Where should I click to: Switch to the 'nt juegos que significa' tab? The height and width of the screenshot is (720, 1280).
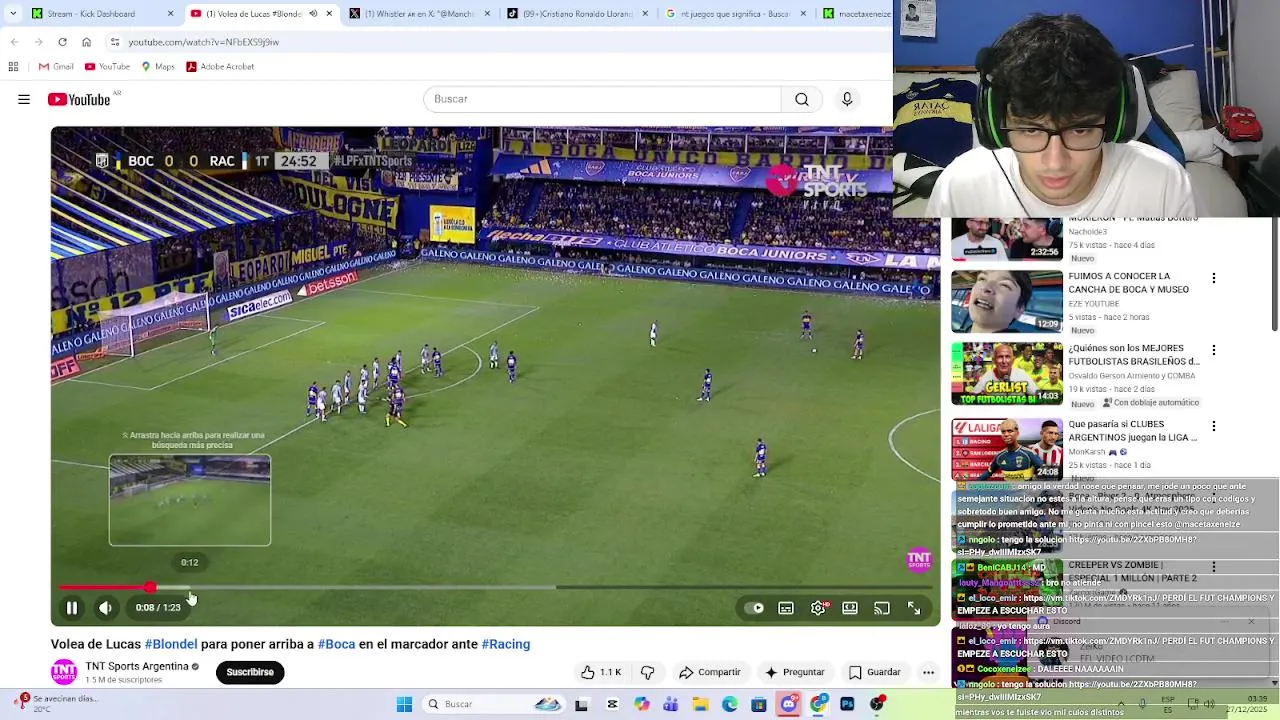tap(735, 14)
